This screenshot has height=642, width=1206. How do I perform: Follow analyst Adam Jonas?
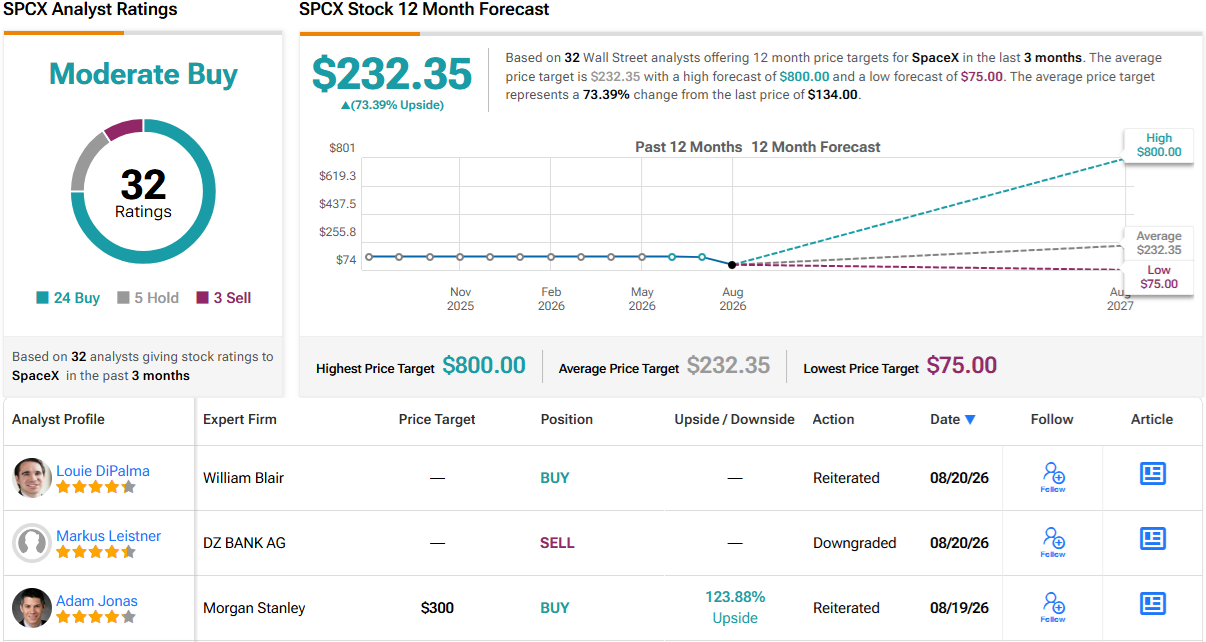coord(1053,607)
